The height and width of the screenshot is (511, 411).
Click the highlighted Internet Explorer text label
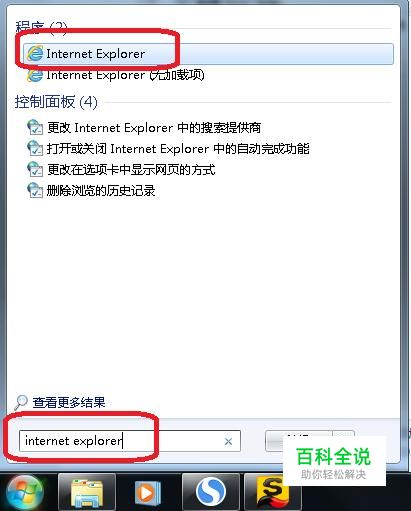click(x=96, y=54)
